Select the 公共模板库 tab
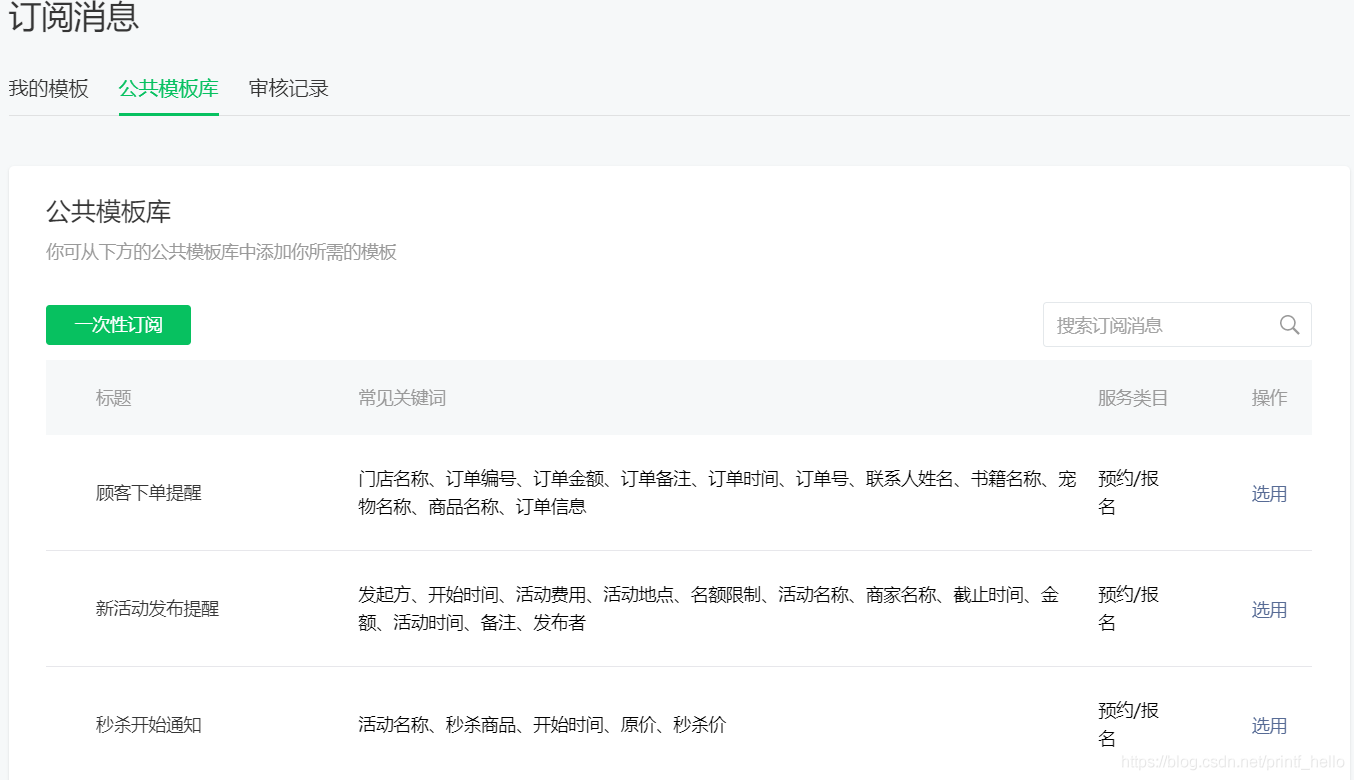The image size is (1354, 780). pos(168,88)
